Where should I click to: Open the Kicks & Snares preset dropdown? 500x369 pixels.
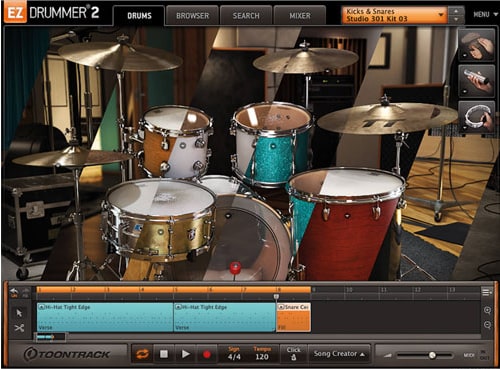point(394,15)
